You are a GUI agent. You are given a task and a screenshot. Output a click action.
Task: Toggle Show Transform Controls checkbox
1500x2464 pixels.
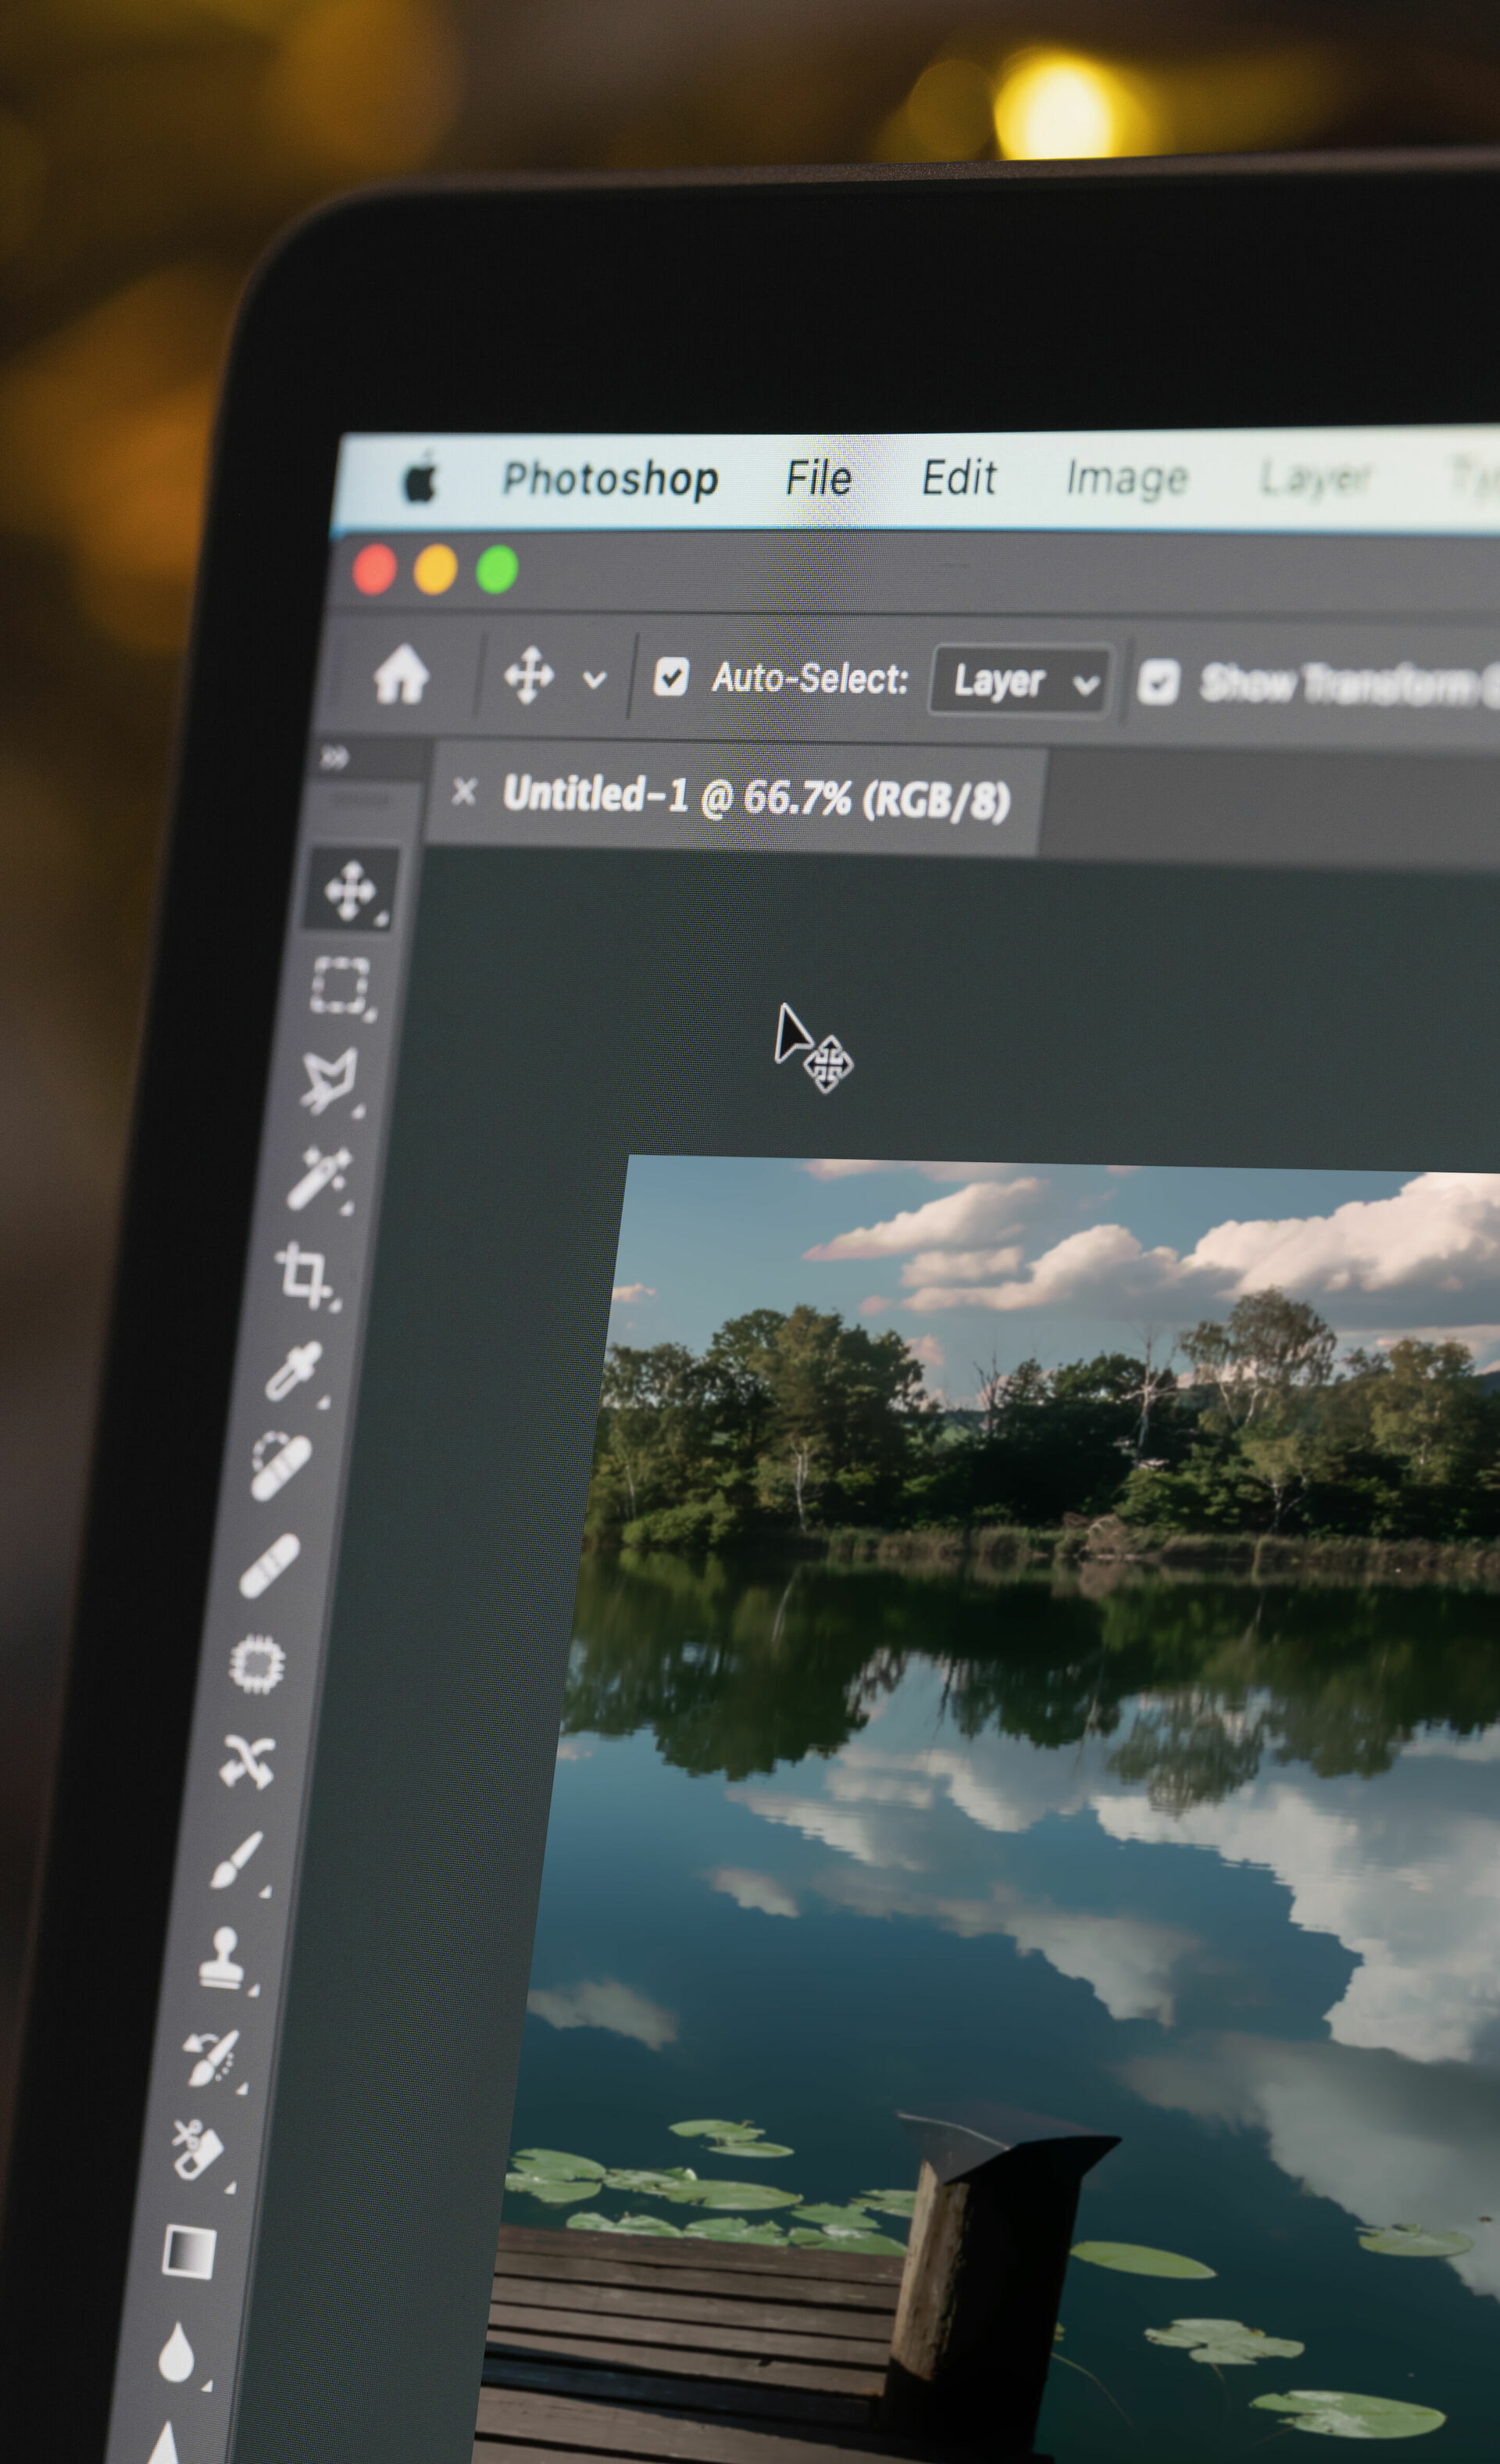1158,683
